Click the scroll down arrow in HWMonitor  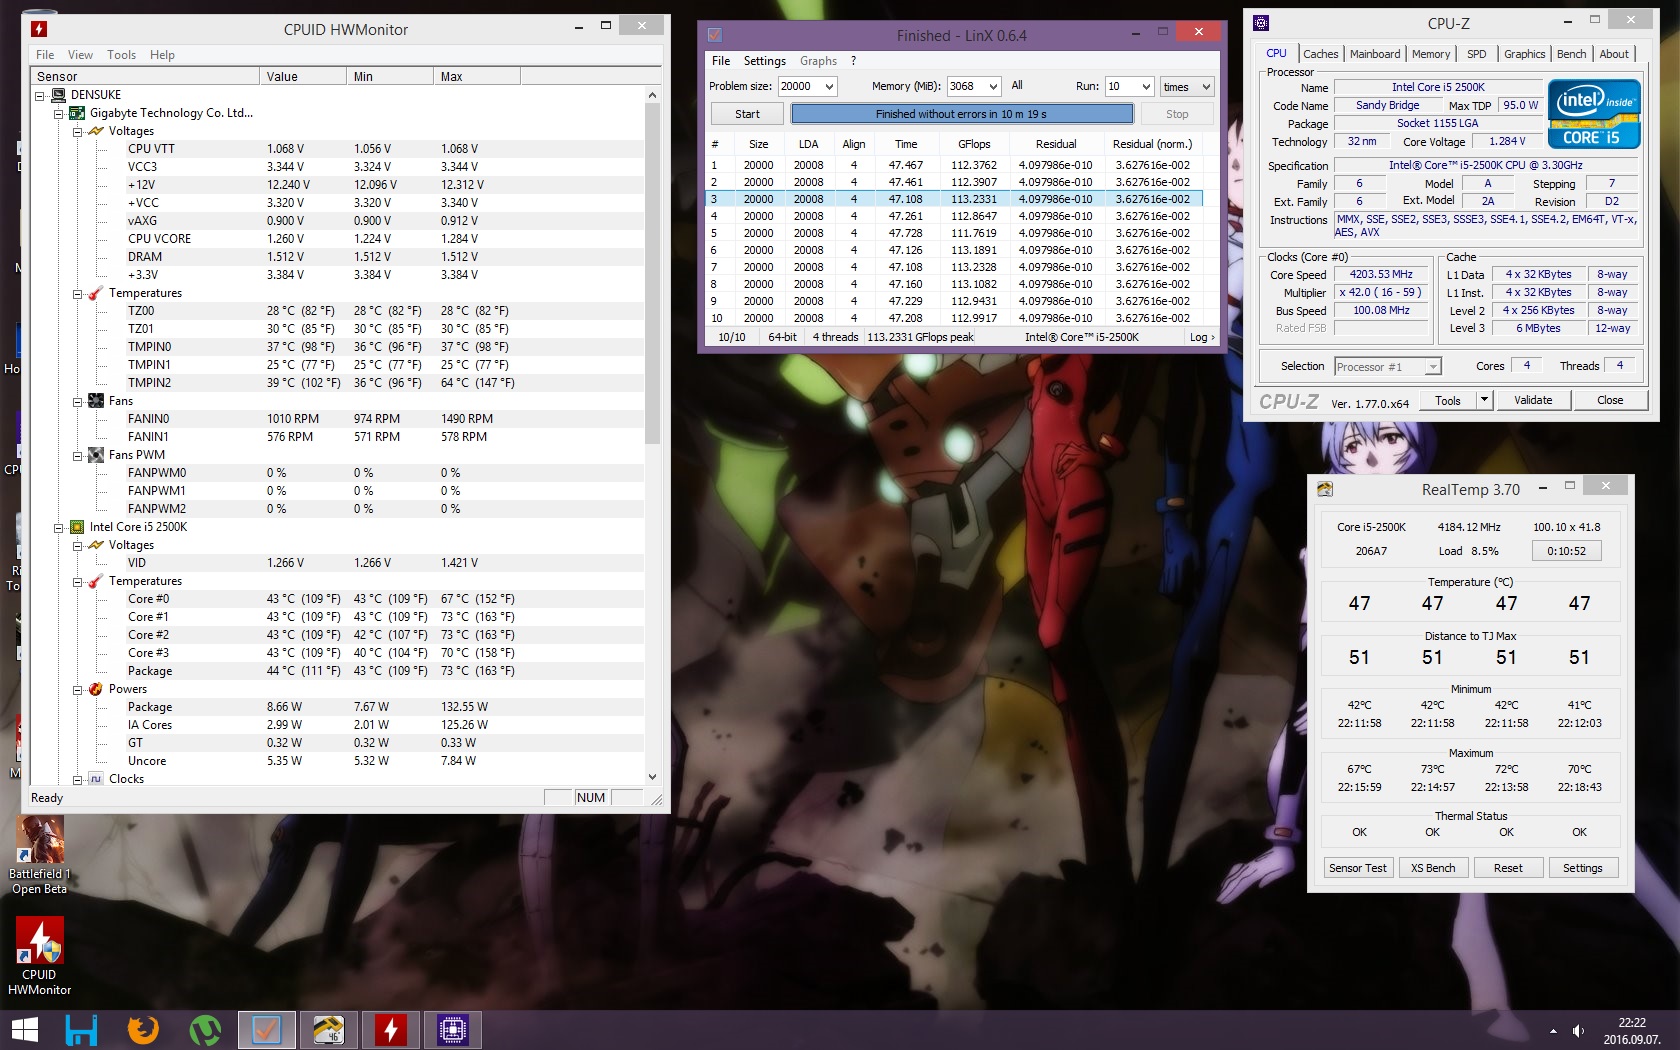point(652,777)
